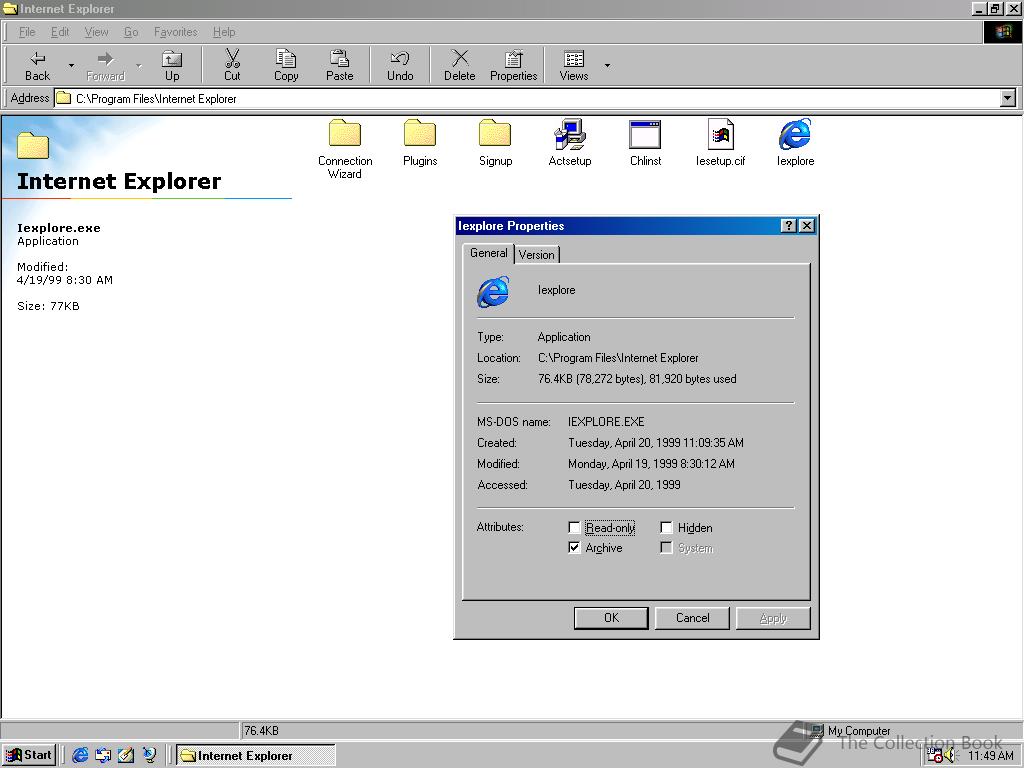Switch to the Version tab
The image size is (1024, 768).
(537, 255)
